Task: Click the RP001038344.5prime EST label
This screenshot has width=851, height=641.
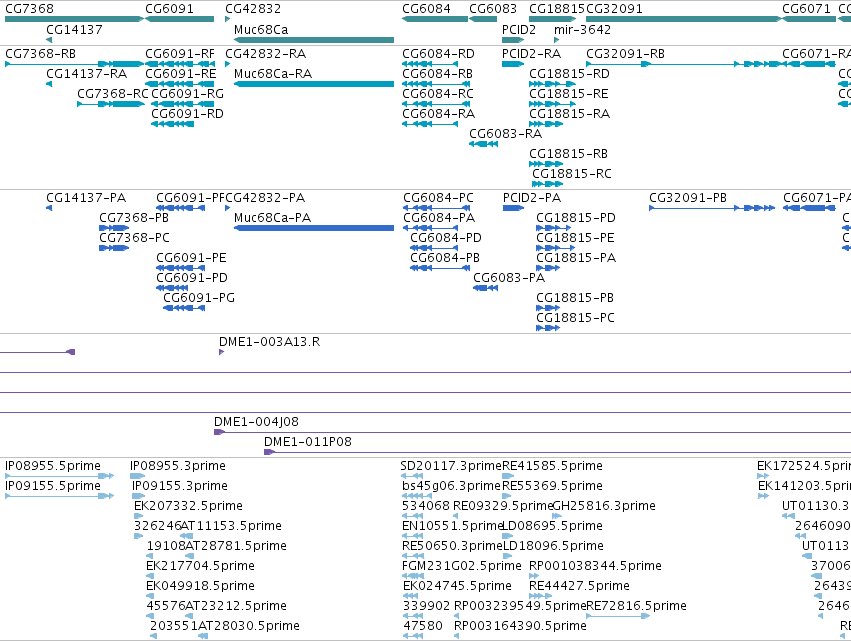Action: pyautogui.click(x=595, y=566)
